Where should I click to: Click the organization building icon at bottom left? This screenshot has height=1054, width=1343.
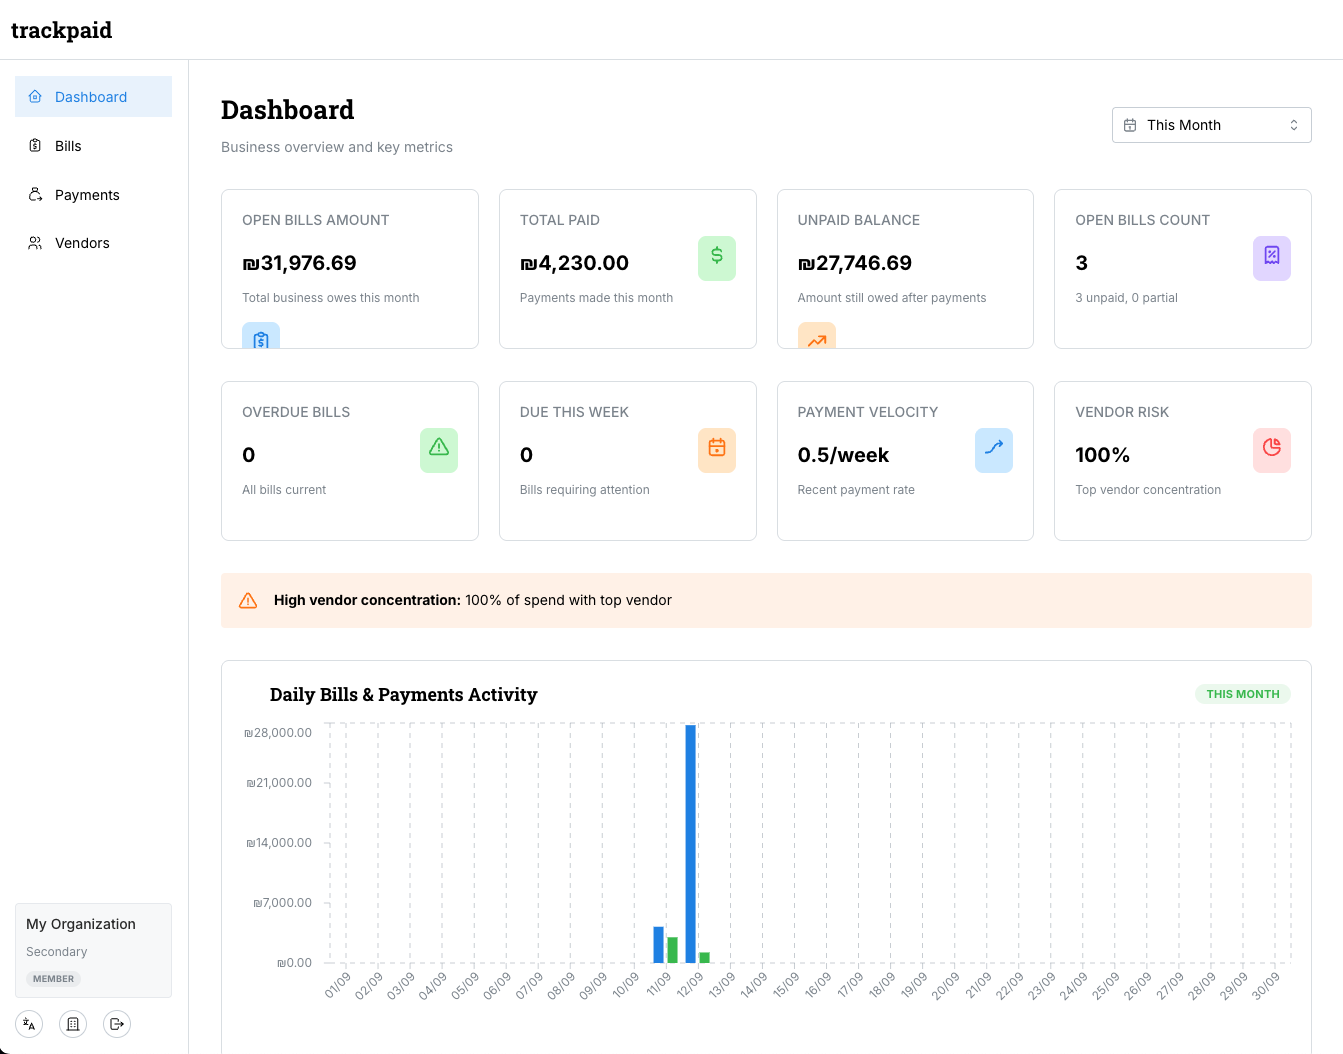pos(72,1023)
